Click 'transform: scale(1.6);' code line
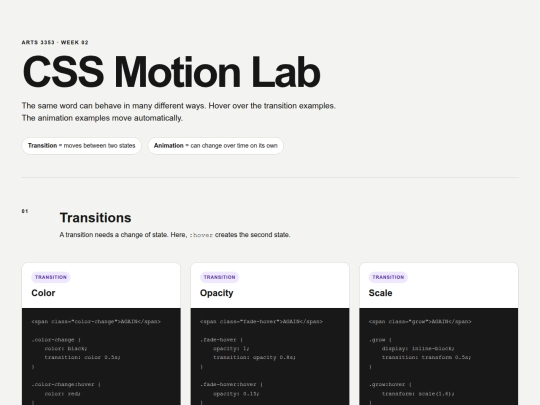This screenshot has width=540, height=405. 418,394
